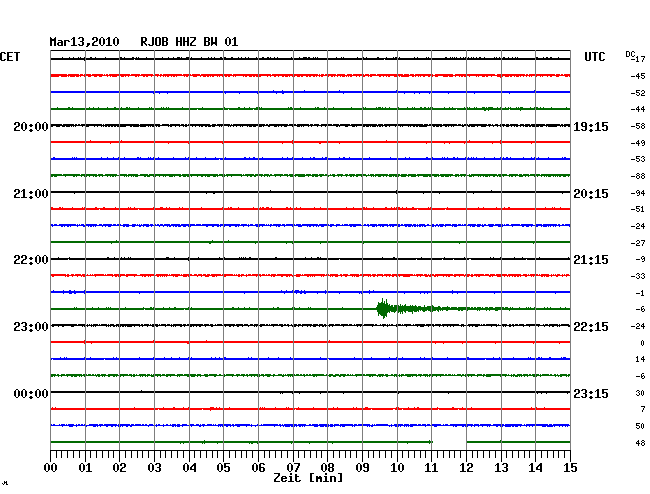The image size is (650, 494).
Task: Click the DC value 7
Action: tap(643, 409)
